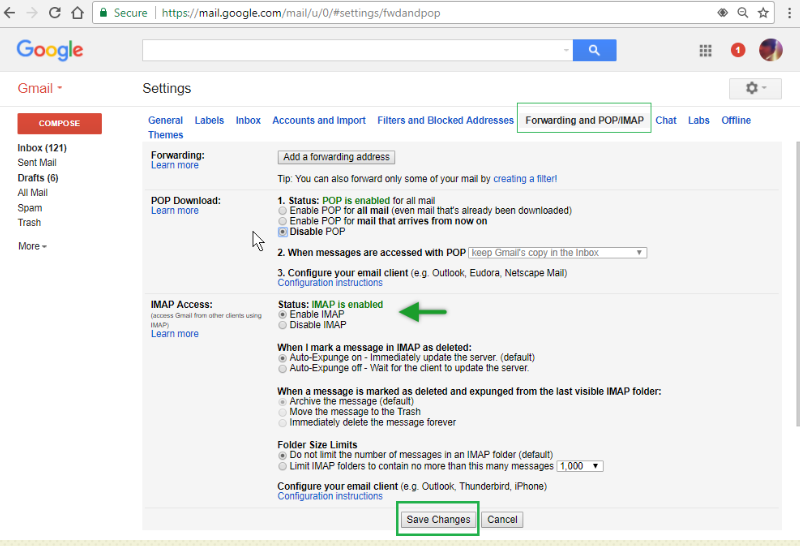Open the Chrome three-dot menu
800x546 pixels.
787,13
